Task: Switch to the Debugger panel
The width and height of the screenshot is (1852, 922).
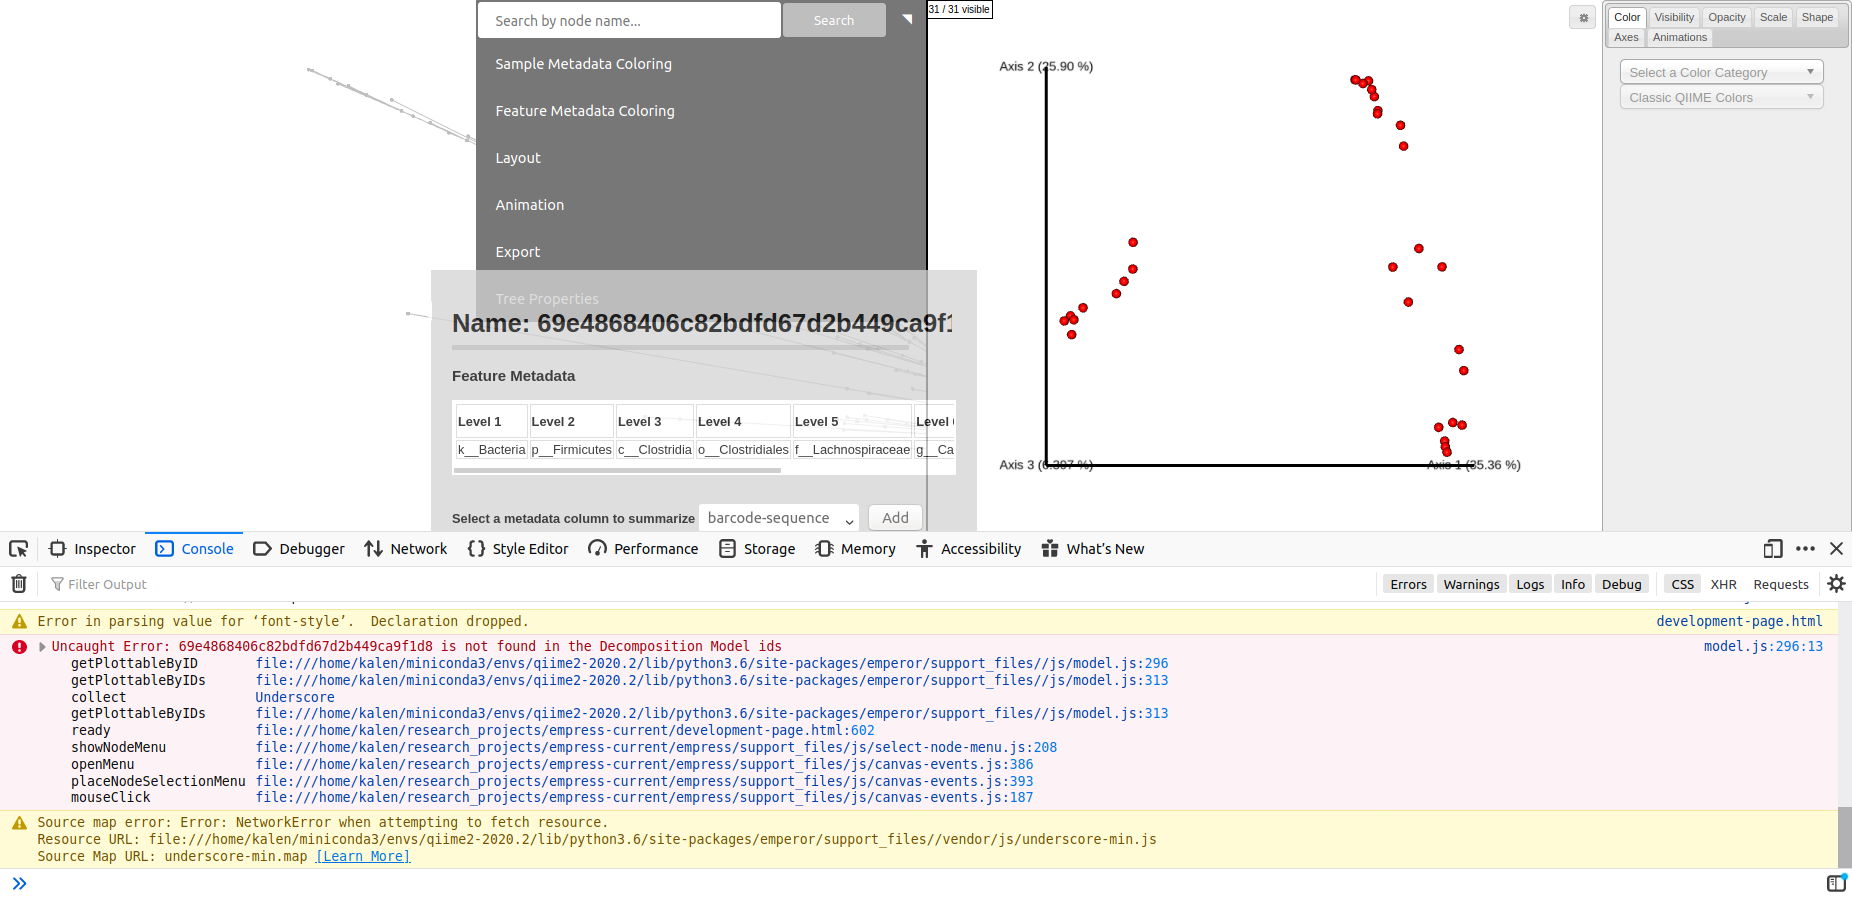Action: pyautogui.click(x=298, y=549)
